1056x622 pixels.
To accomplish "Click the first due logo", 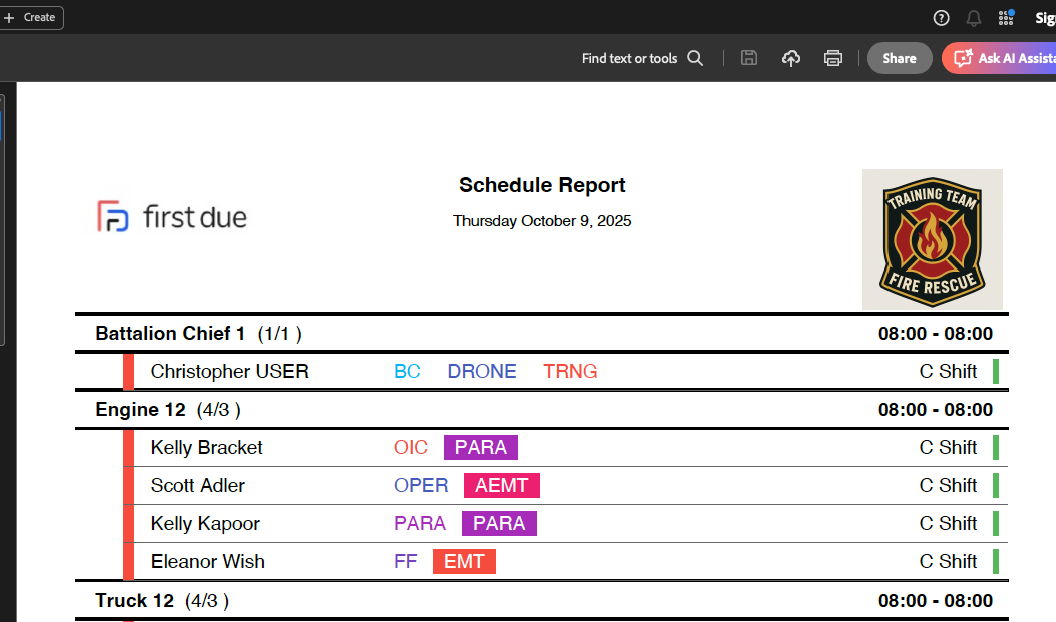I will click(172, 216).
